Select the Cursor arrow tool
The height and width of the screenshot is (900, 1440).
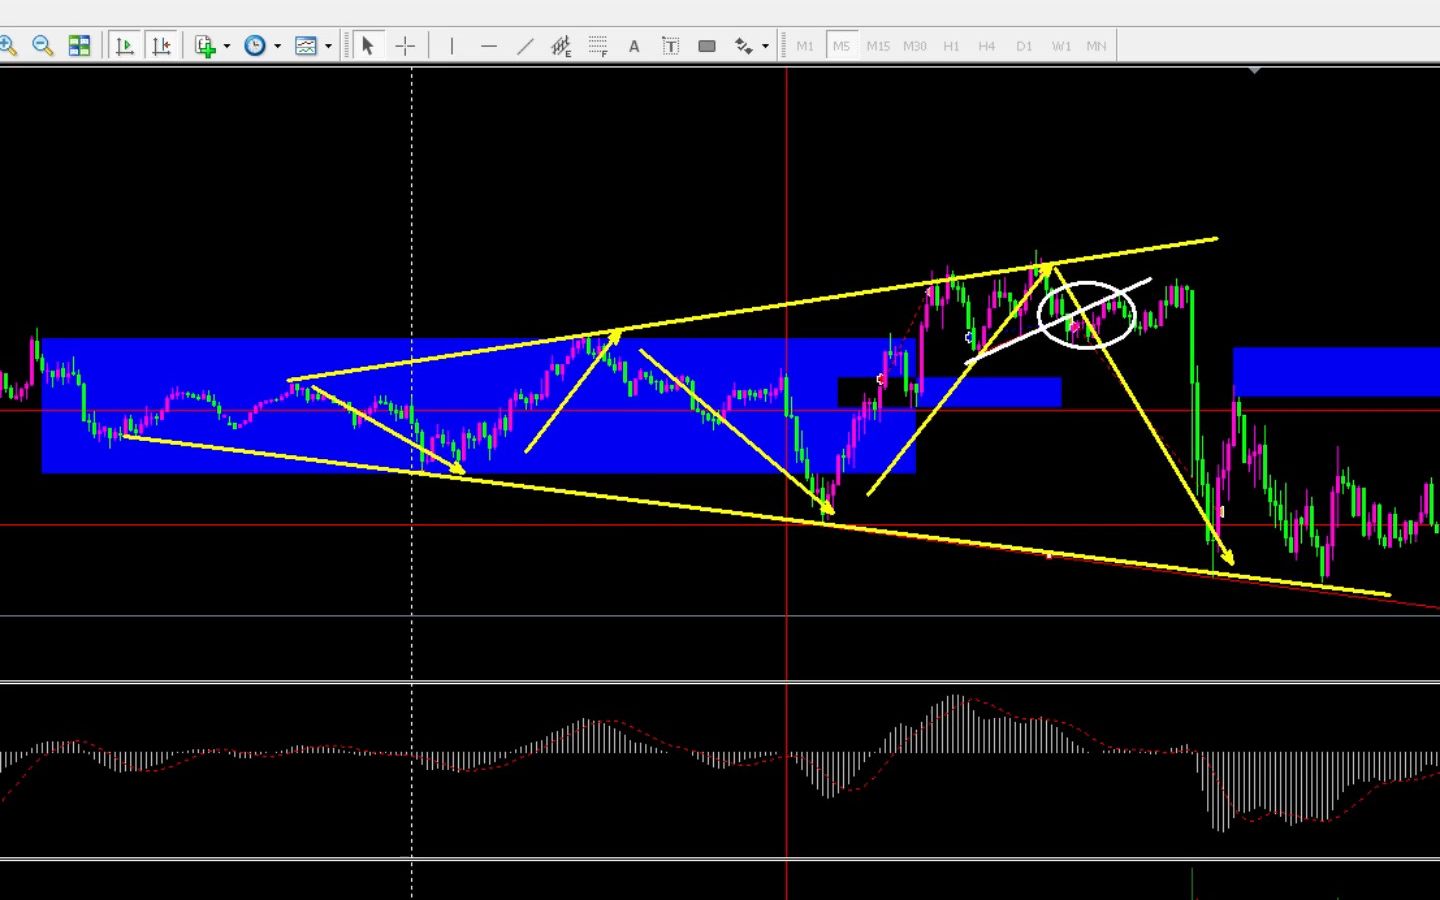367,45
